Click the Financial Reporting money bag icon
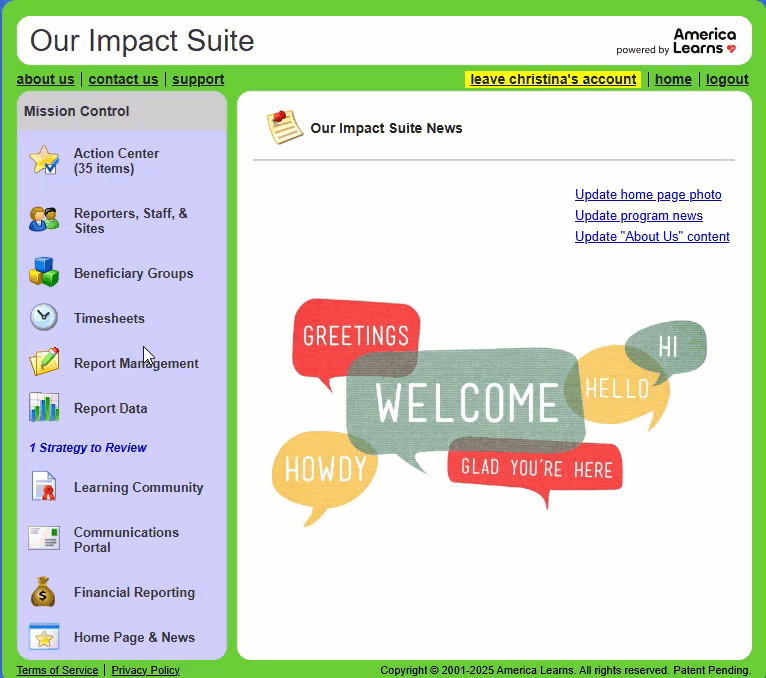 [x=44, y=592]
